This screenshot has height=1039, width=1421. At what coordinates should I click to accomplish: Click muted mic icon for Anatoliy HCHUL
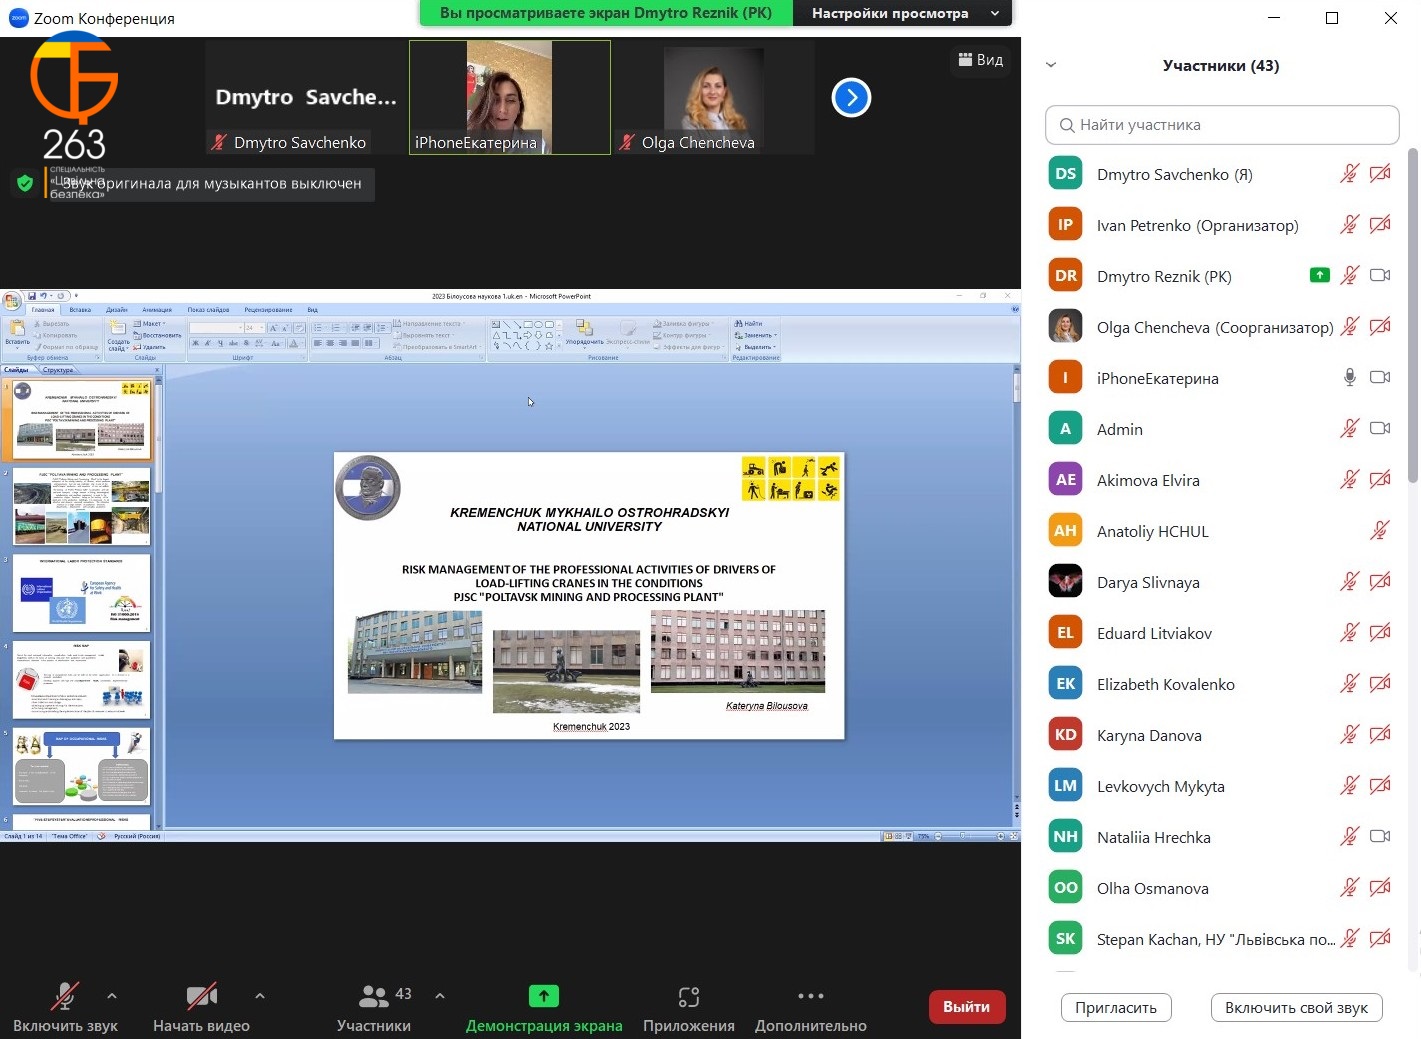[x=1379, y=530]
